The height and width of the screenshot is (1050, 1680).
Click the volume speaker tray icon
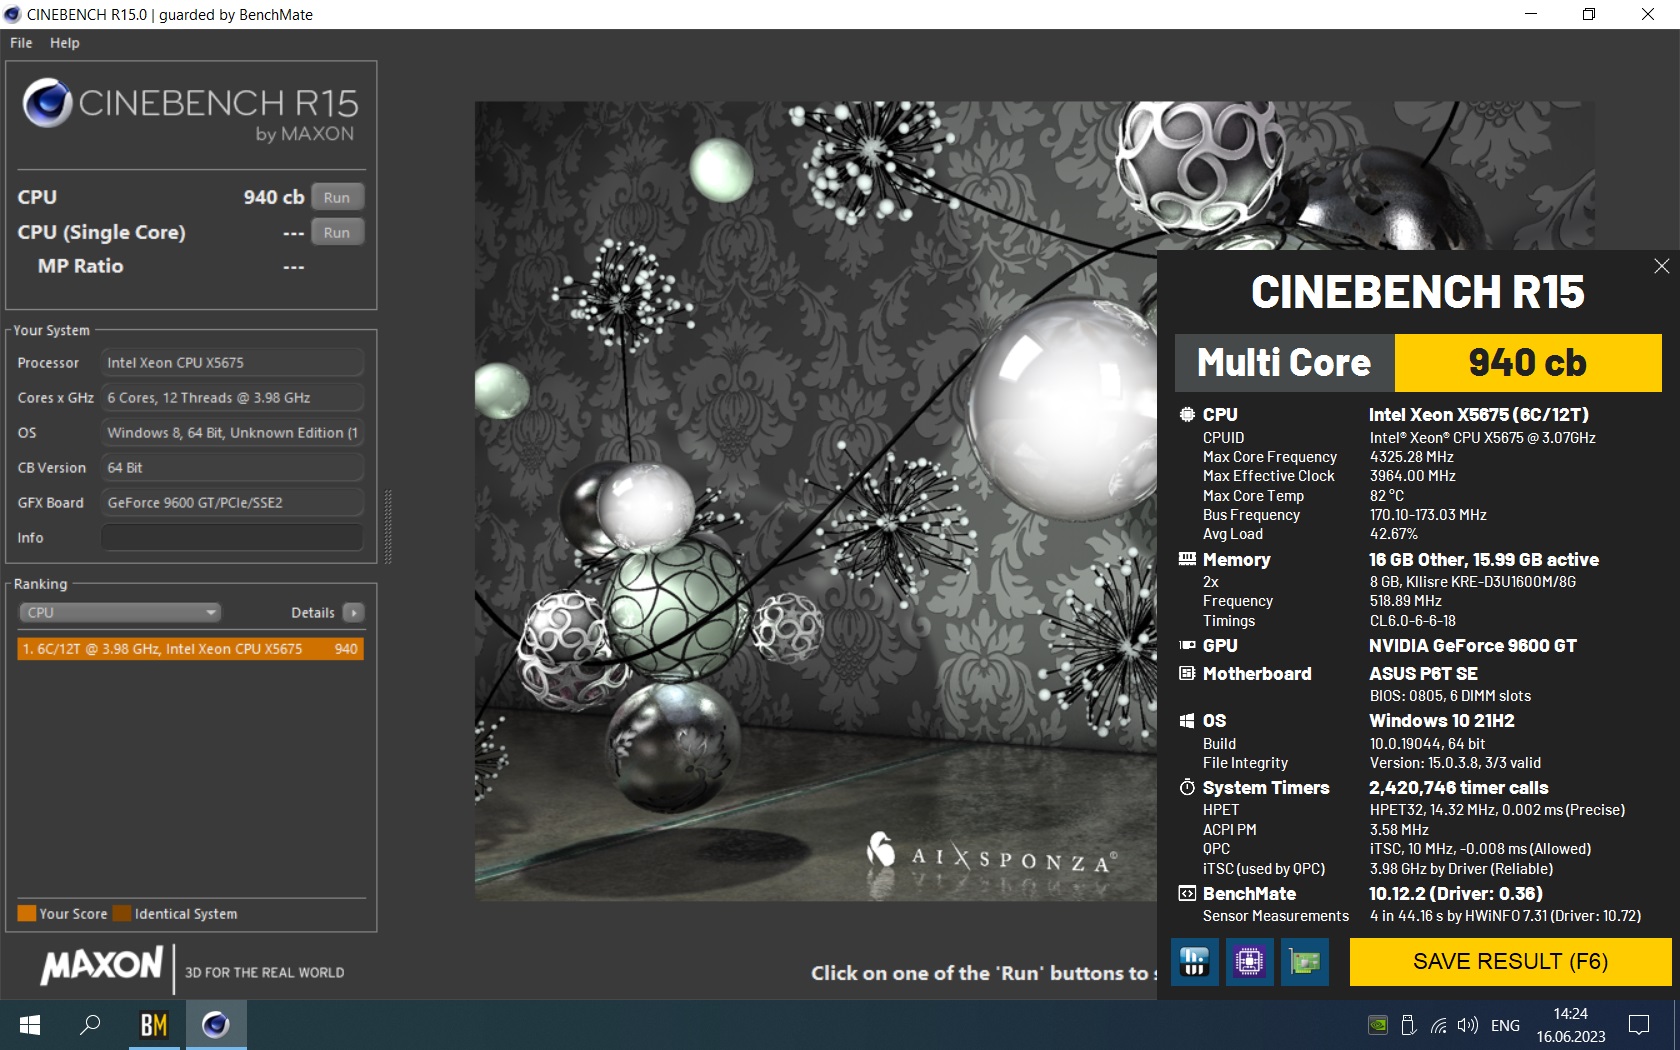click(x=1467, y=1025)
